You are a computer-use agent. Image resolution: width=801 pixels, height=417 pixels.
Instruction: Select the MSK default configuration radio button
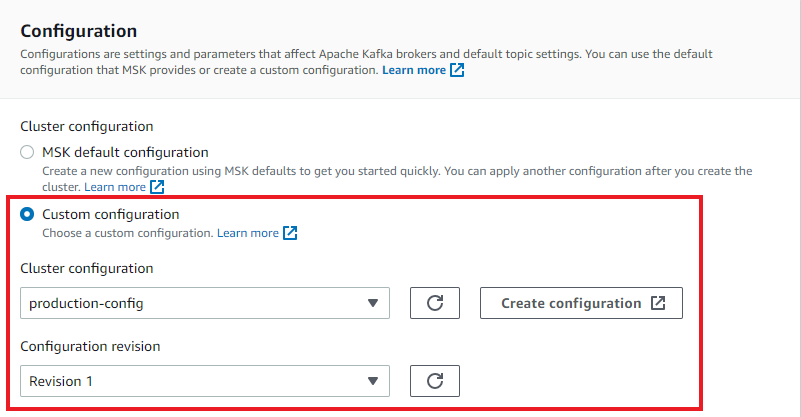tap(27, 153)
